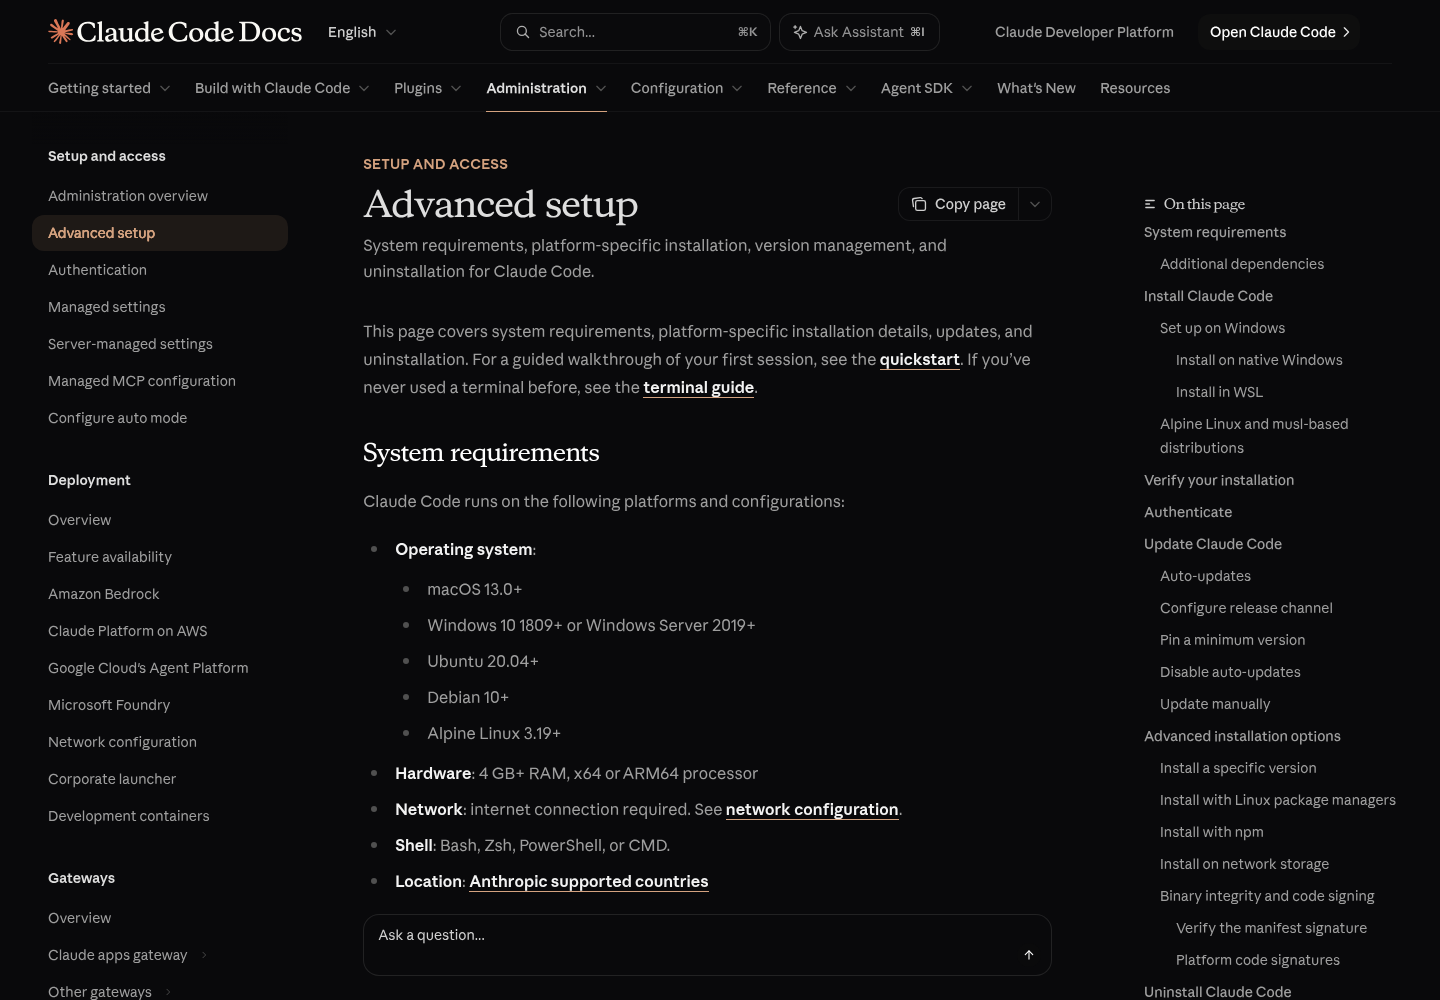Open Development containers sidebar page
The height and width of the screenshot is (1000, 1440).
tap(160, 816)
